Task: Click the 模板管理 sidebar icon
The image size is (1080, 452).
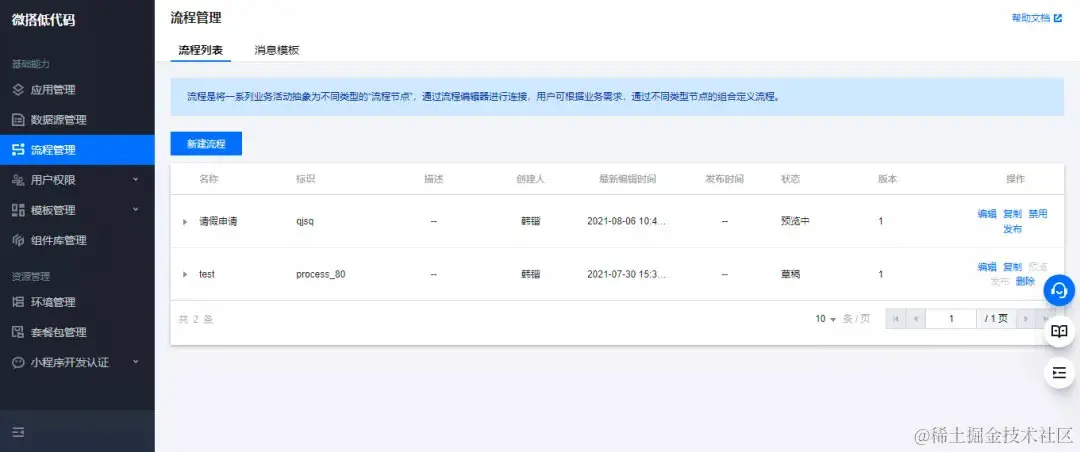Action: point(19,210)
